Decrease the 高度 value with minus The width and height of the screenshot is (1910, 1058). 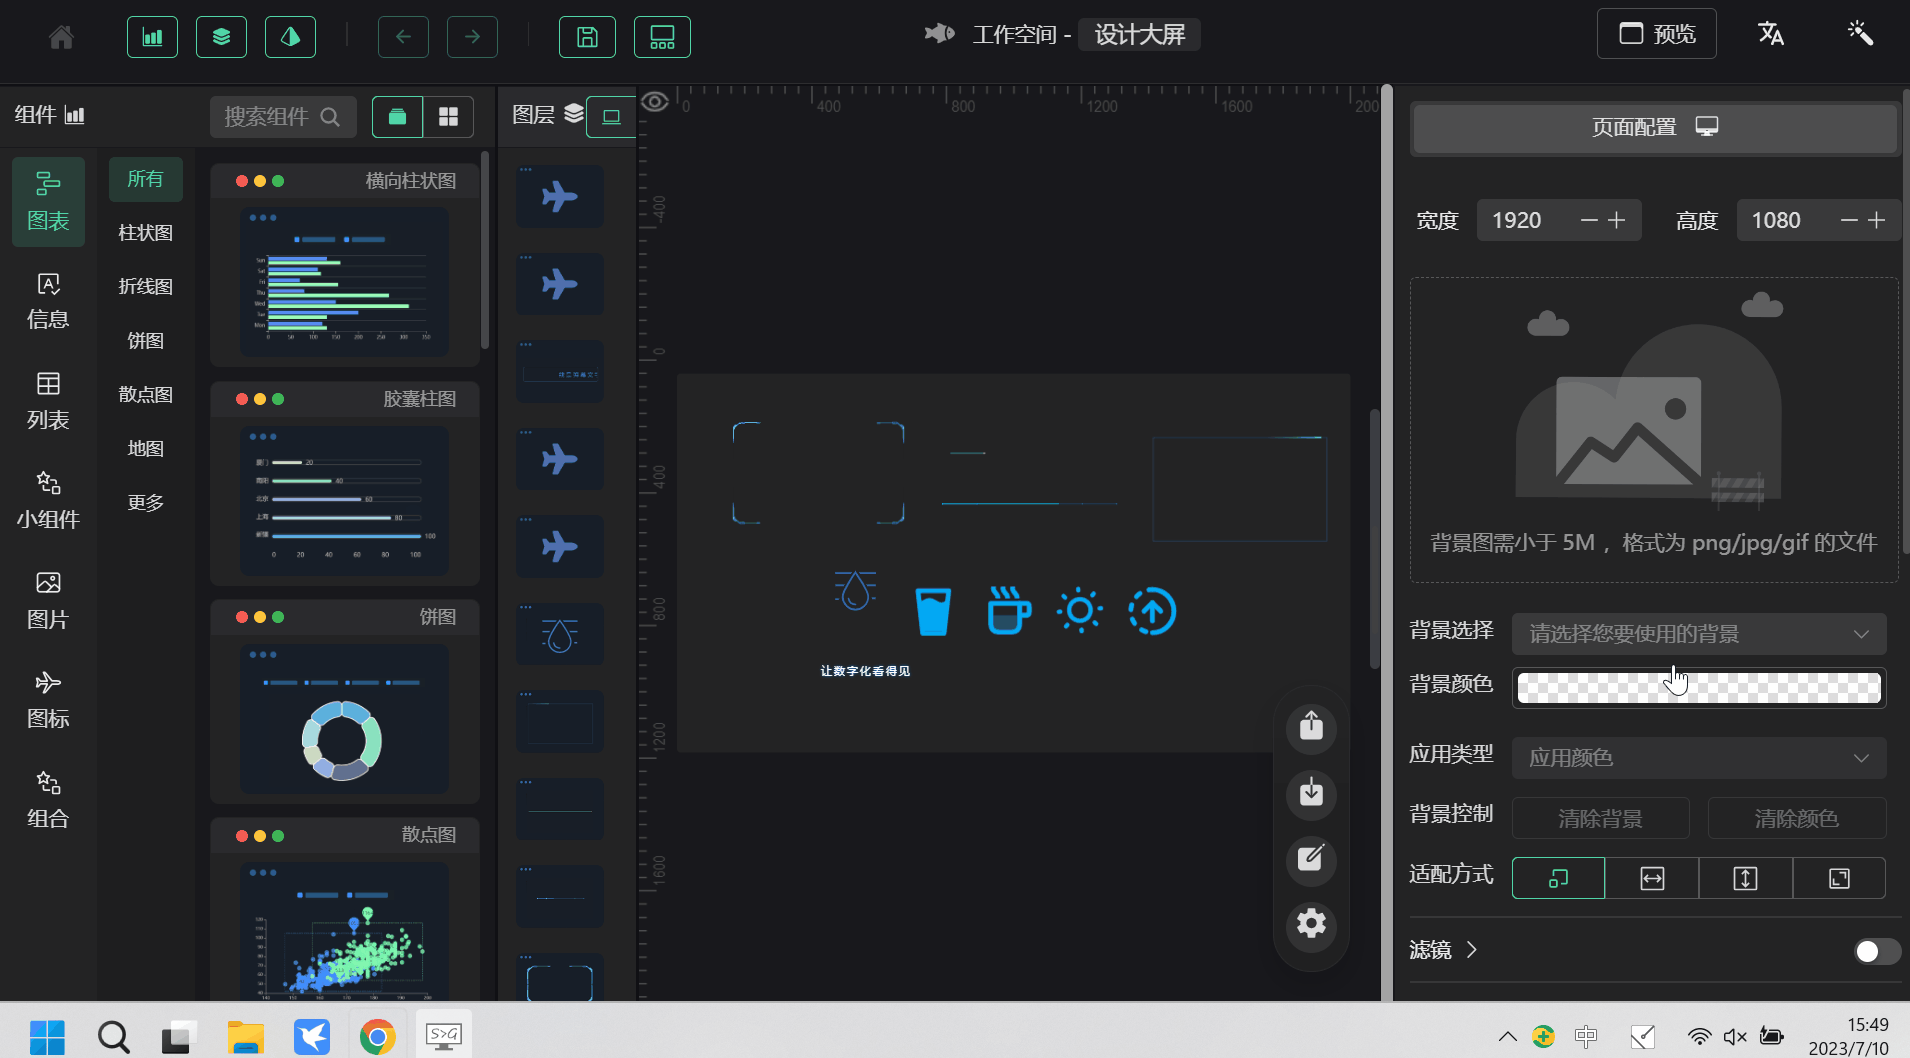tap(1849, 220)
